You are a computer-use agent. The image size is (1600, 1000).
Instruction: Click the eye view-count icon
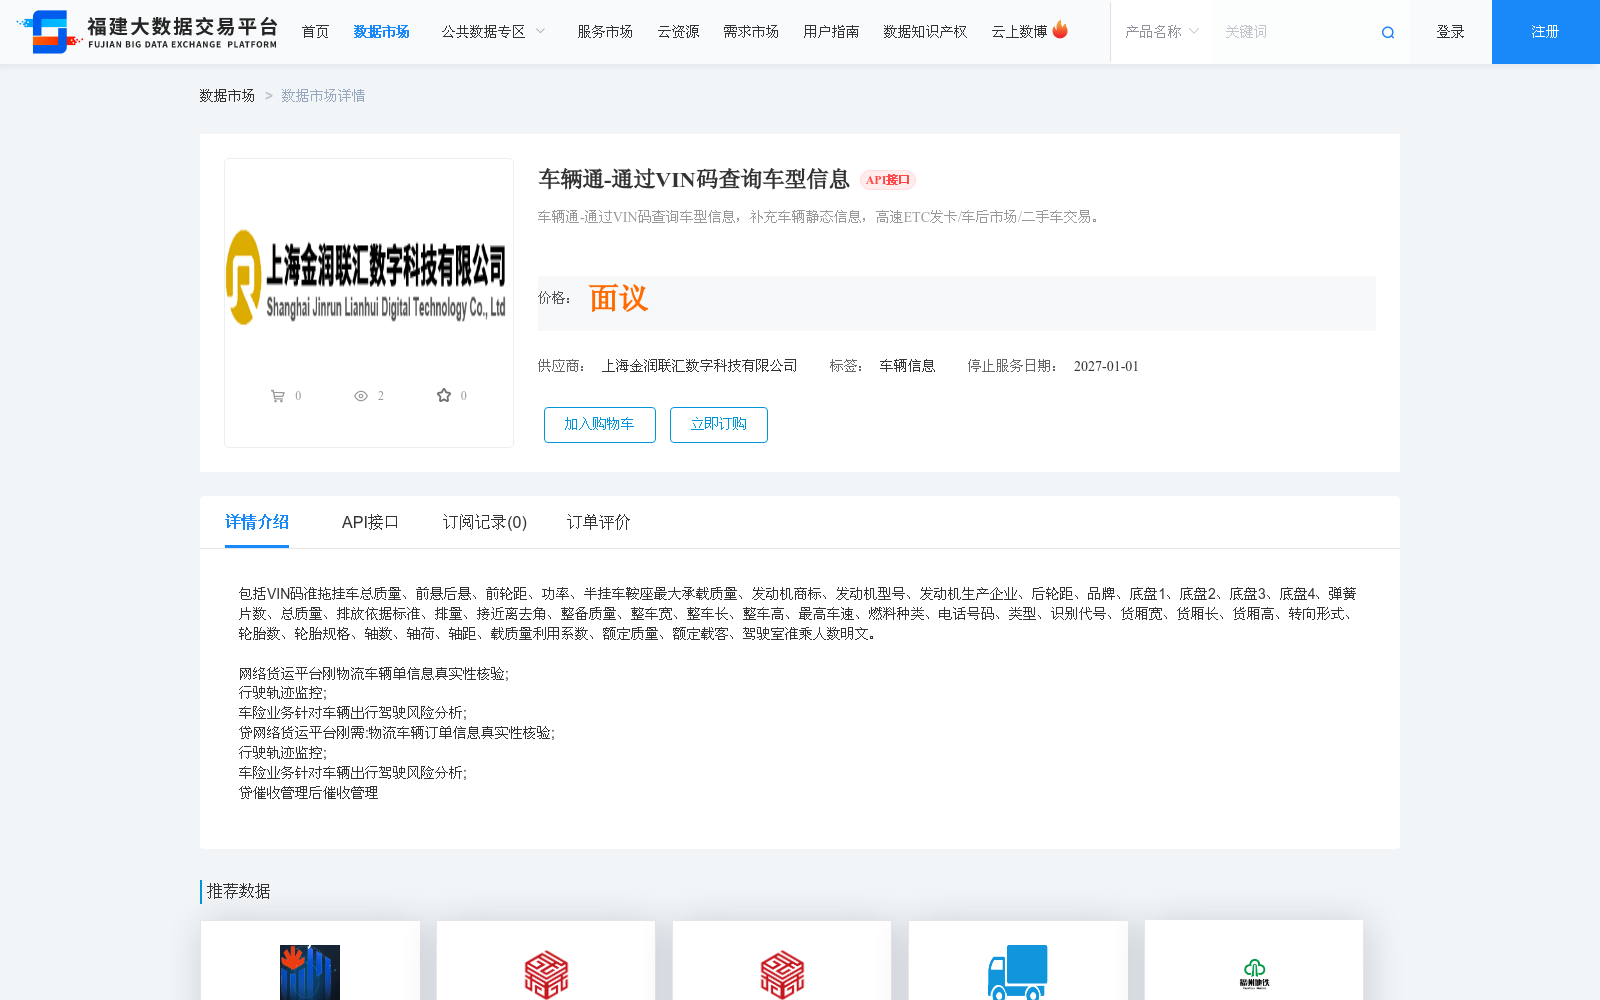(x=361, y=396)
